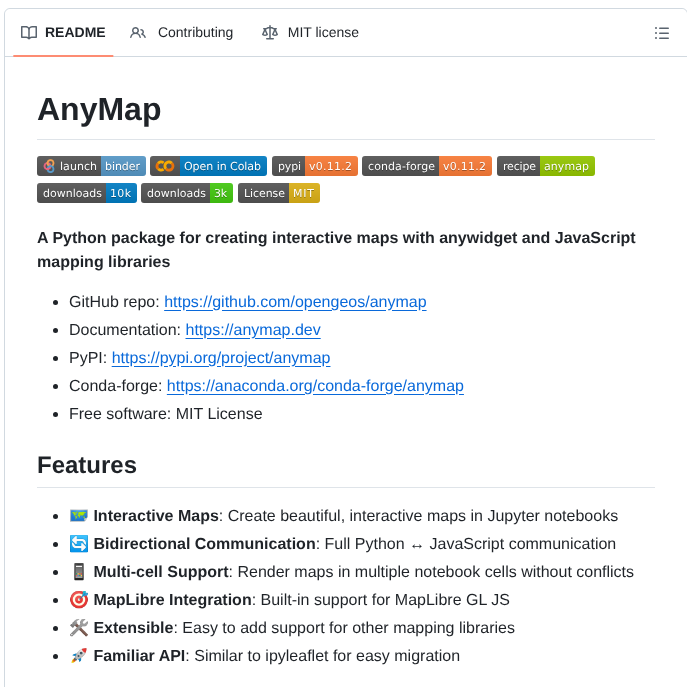
Task: Click the 'MapLibre Integration' bold text
Action: 173,600
